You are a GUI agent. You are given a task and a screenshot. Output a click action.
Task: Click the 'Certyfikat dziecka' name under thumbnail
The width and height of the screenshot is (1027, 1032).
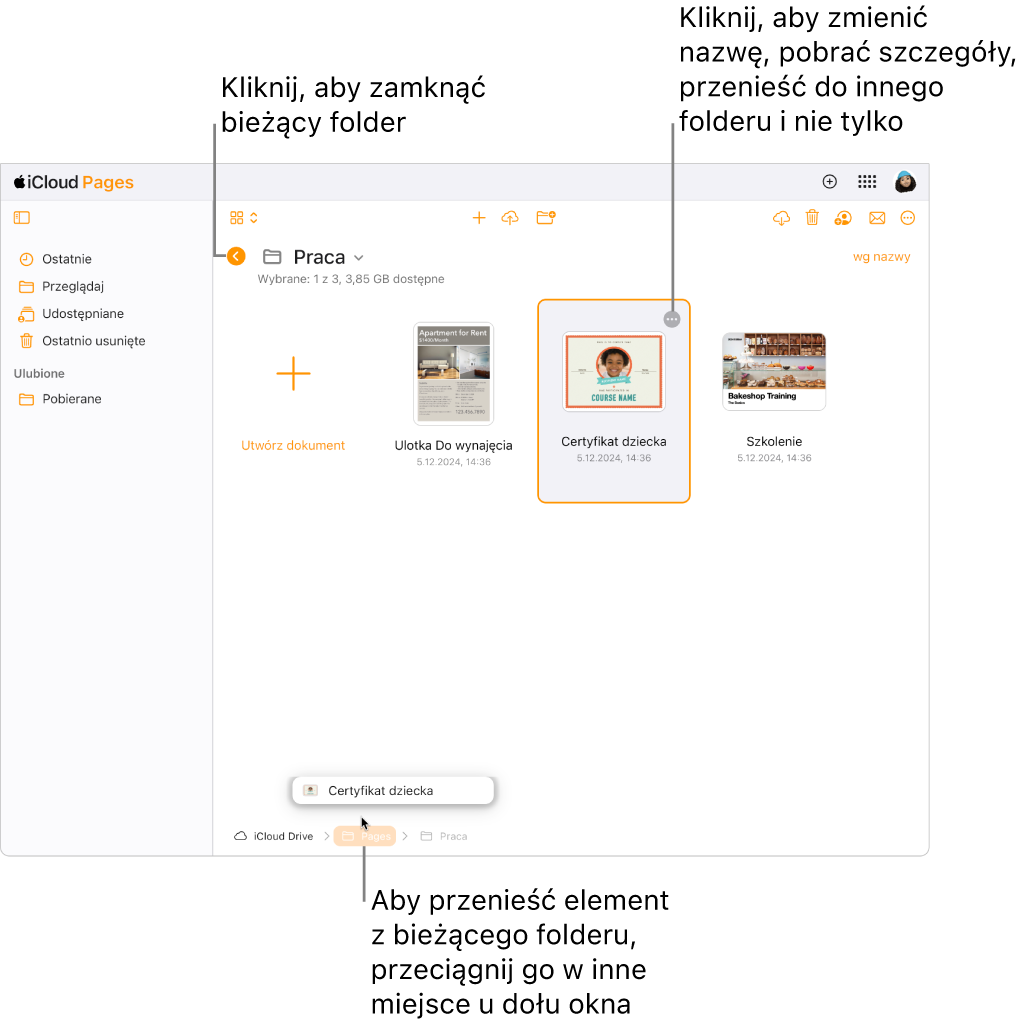(614, 442)
